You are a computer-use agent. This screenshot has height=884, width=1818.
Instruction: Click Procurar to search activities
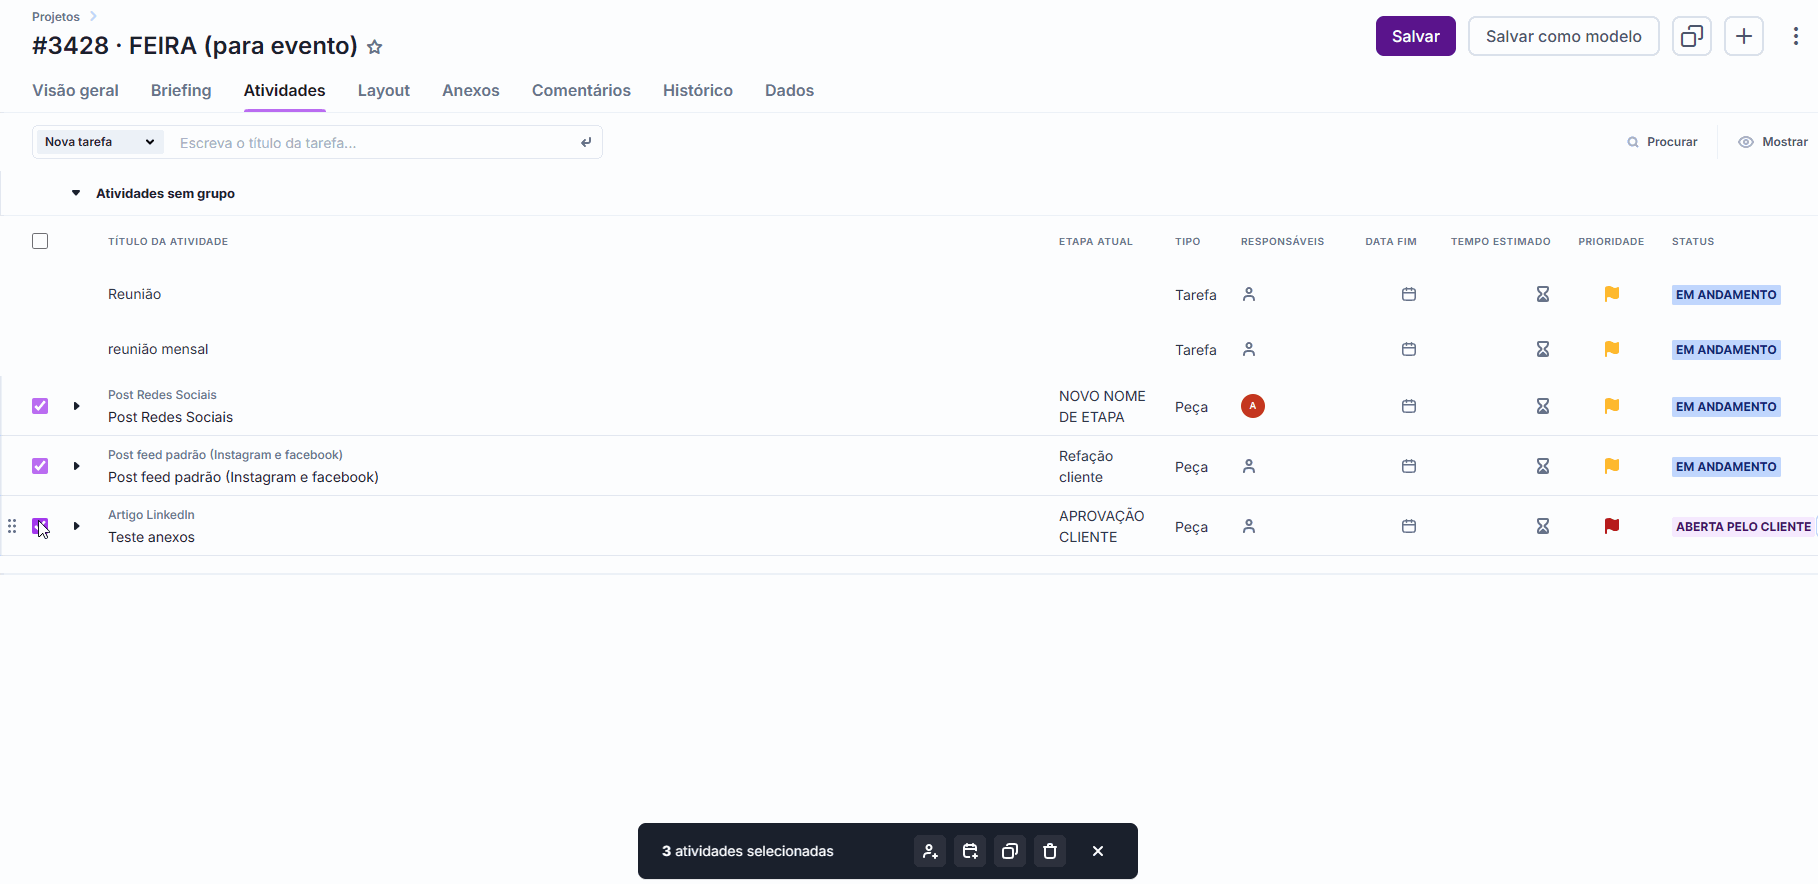1662,142
